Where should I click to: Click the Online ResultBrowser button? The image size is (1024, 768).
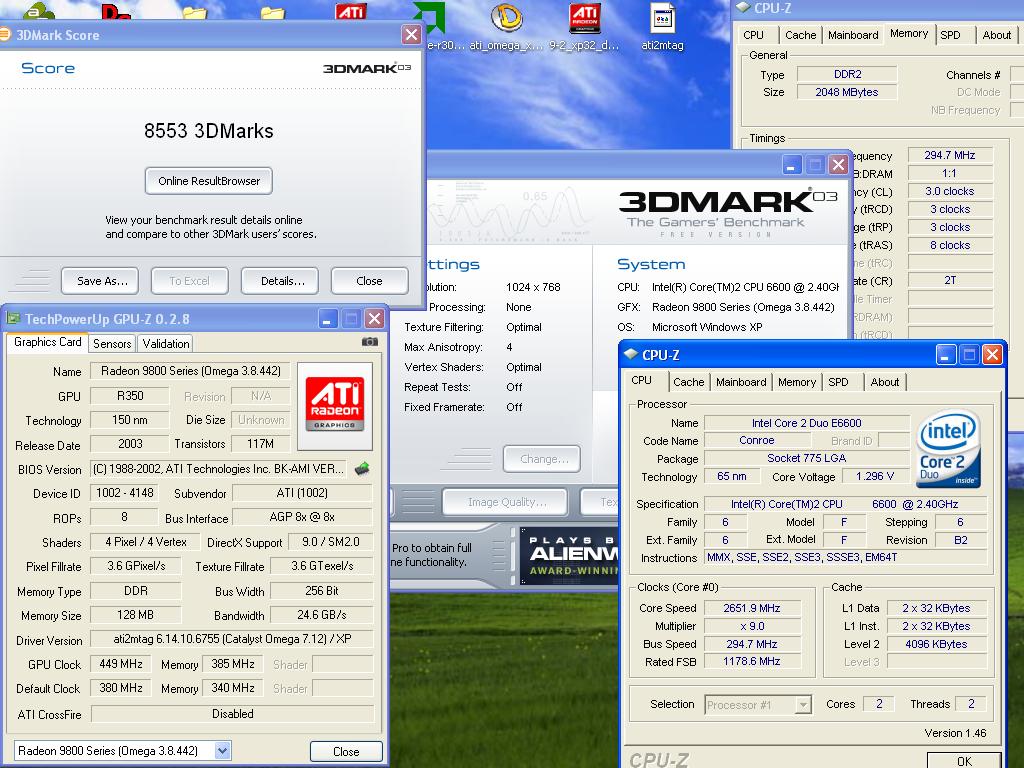(209, 181)
